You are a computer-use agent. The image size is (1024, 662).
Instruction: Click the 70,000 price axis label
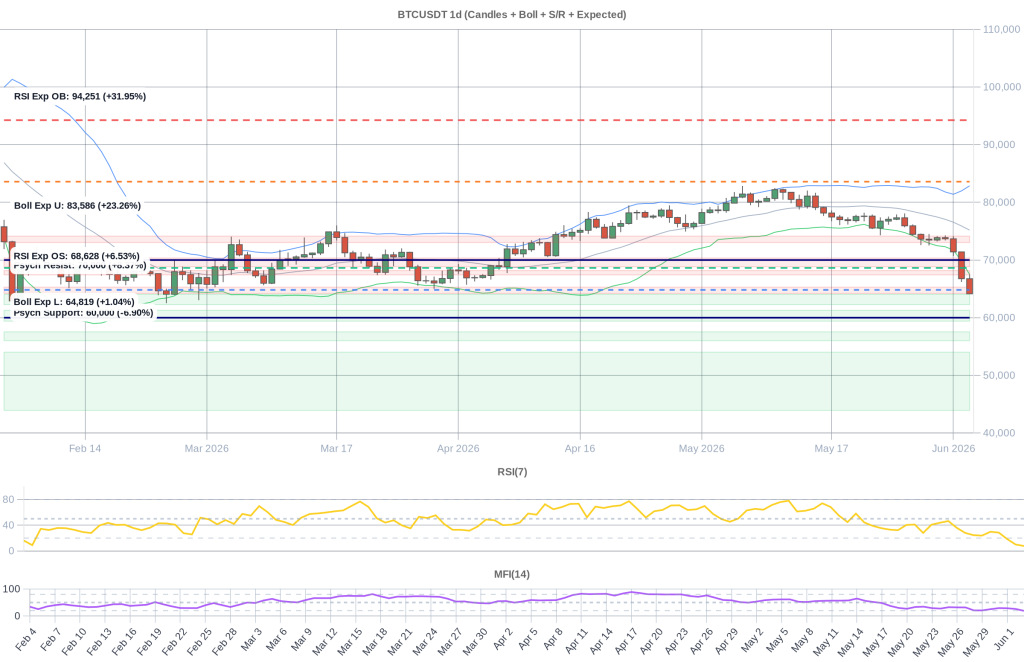coord(999,260)
